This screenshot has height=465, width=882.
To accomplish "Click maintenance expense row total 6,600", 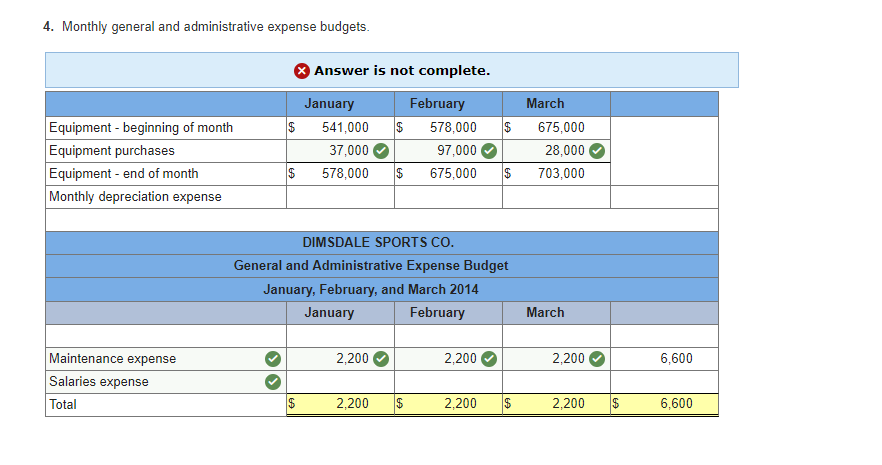I will [x=677, y=359].
